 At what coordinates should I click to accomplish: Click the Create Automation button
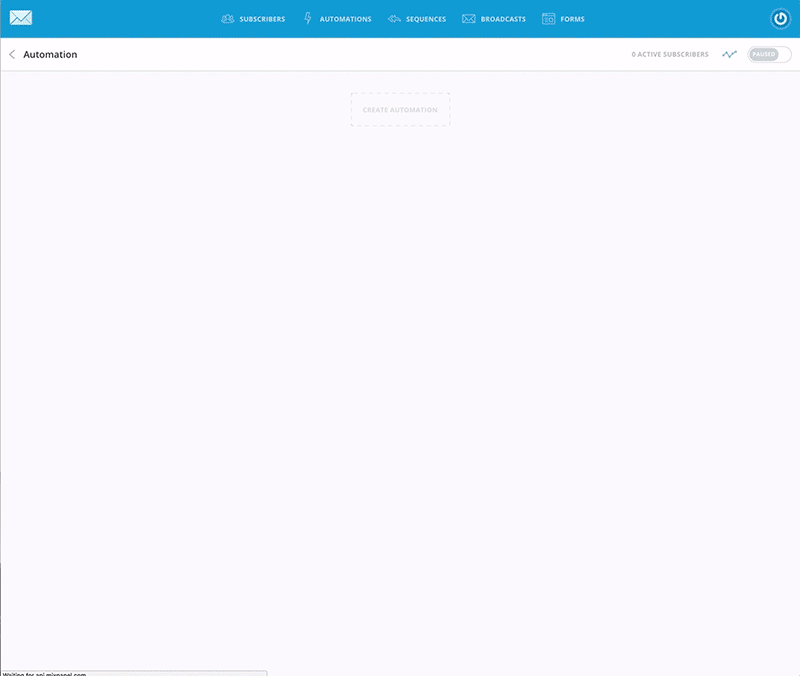tap(400, 110)
